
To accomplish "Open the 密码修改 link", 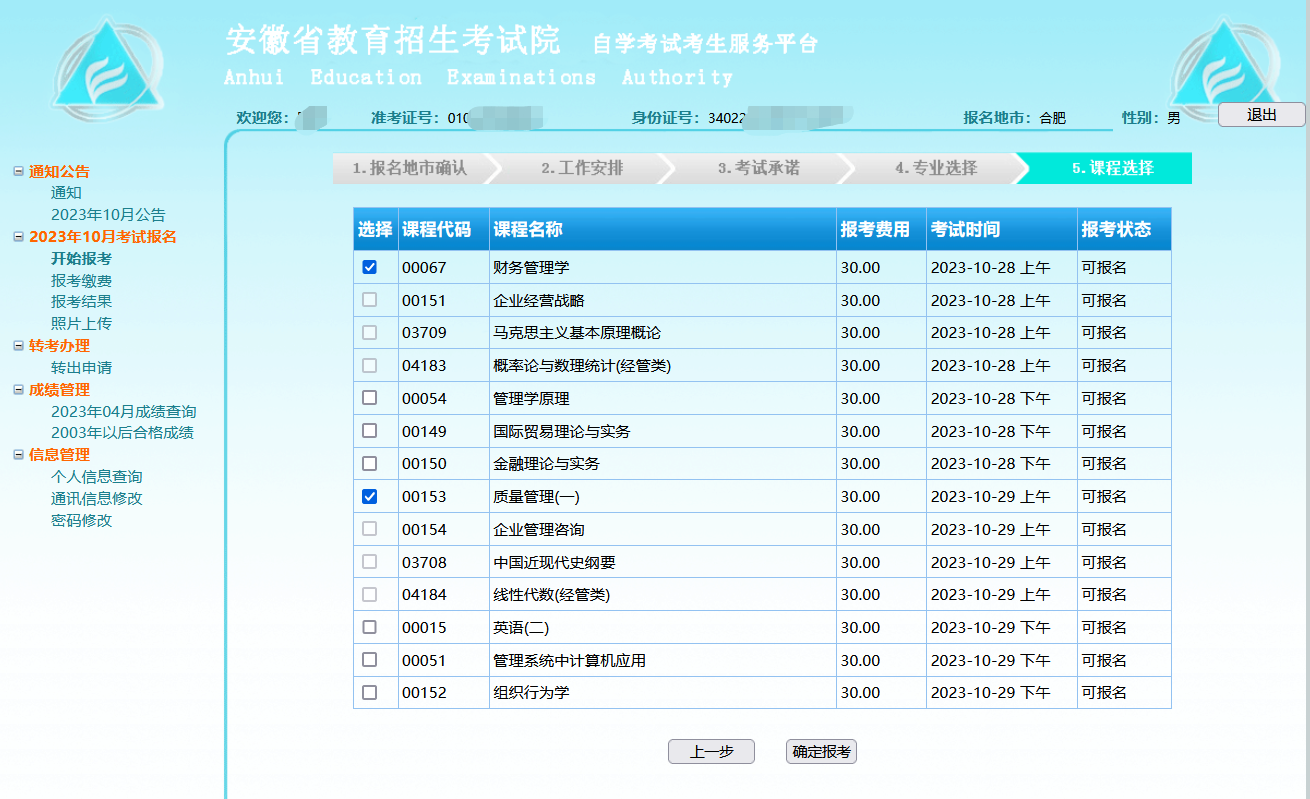I will point(81,520).
